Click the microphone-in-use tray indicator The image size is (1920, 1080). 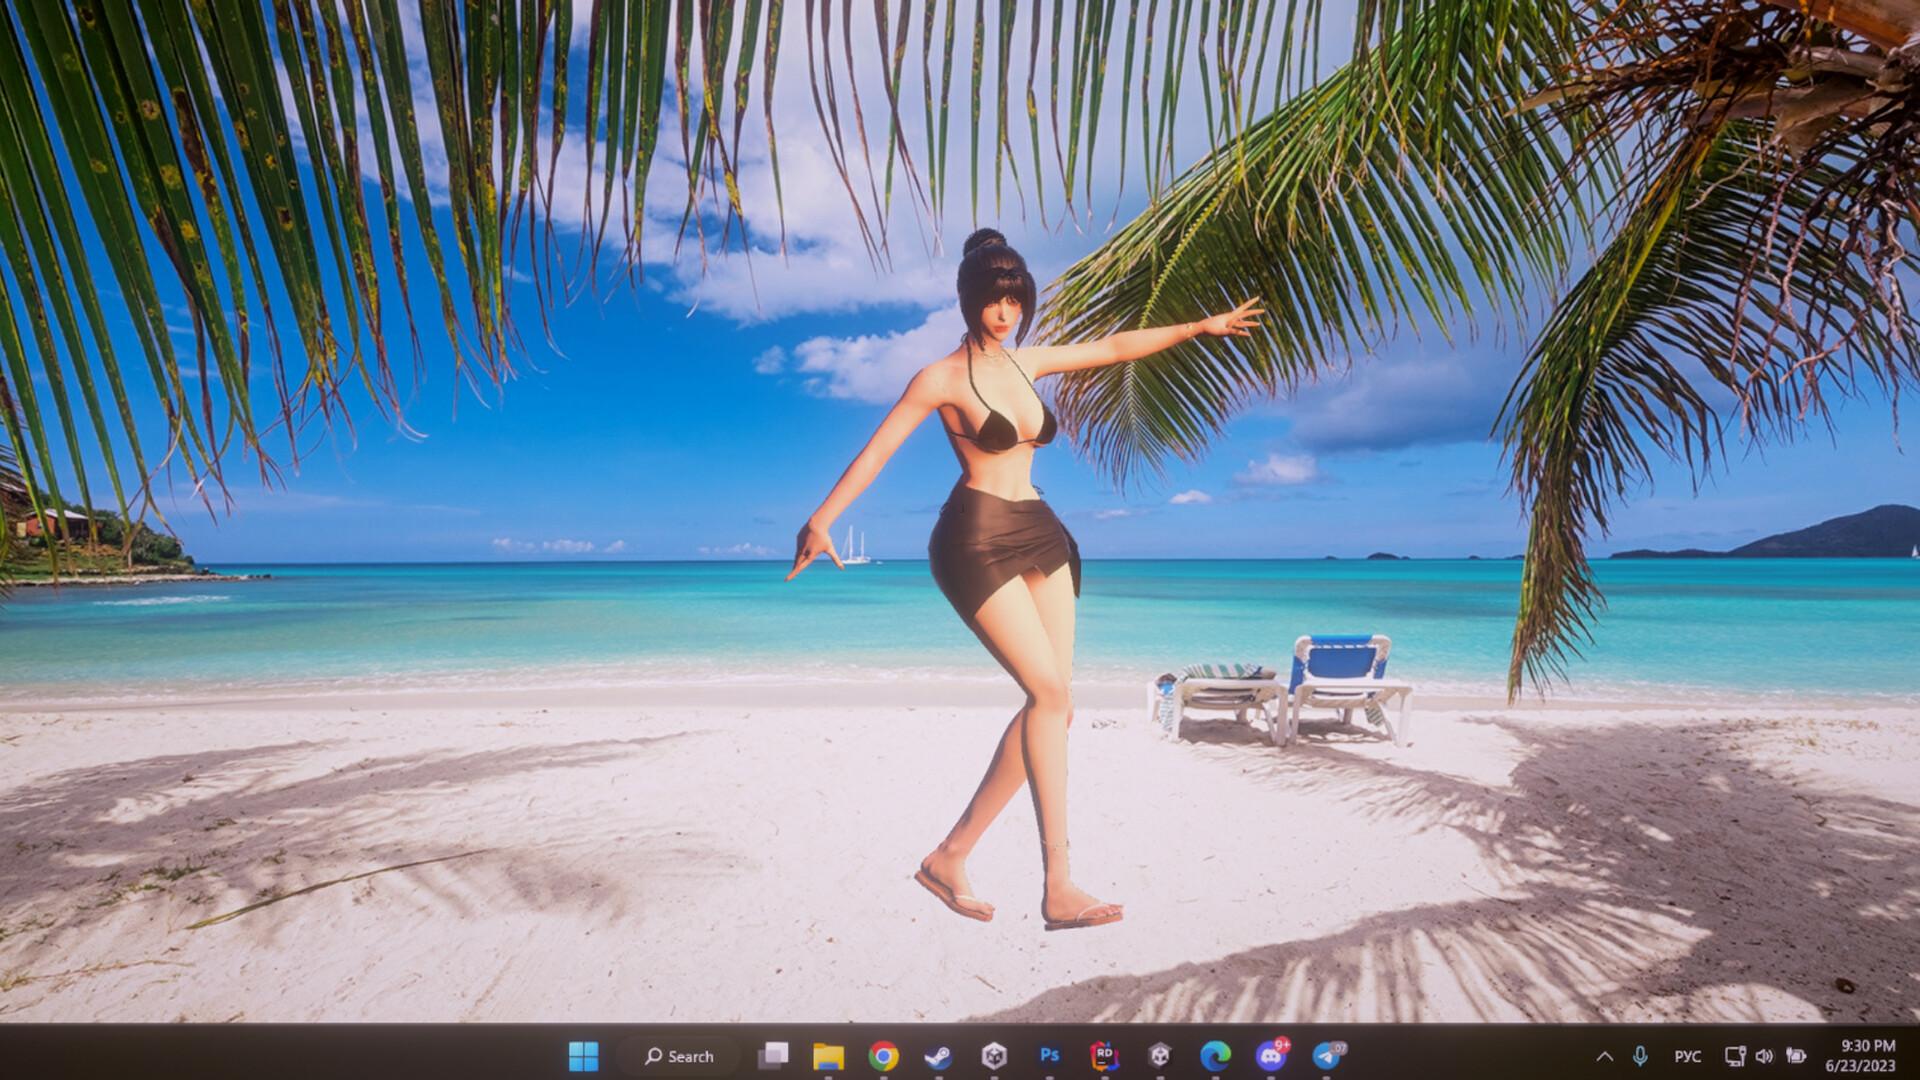[x=1640, y=1056]
